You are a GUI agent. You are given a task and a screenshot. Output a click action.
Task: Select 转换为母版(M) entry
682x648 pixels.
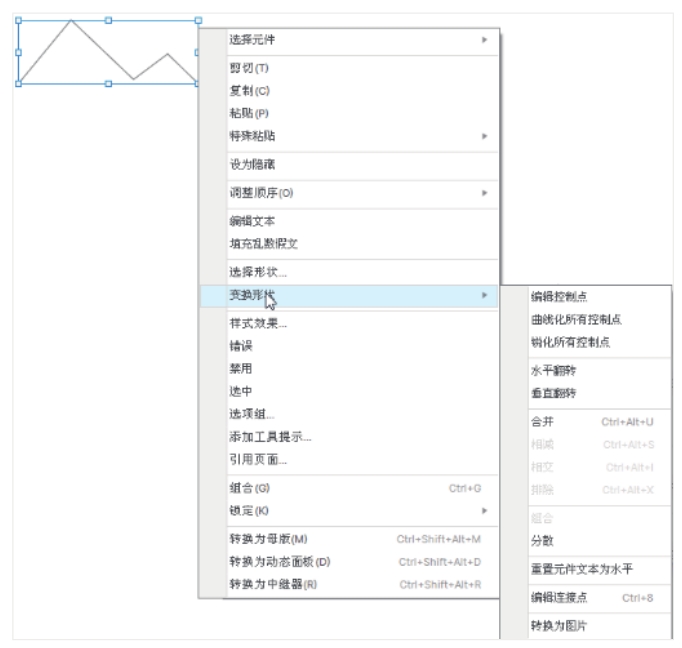(x=268, y=539)
